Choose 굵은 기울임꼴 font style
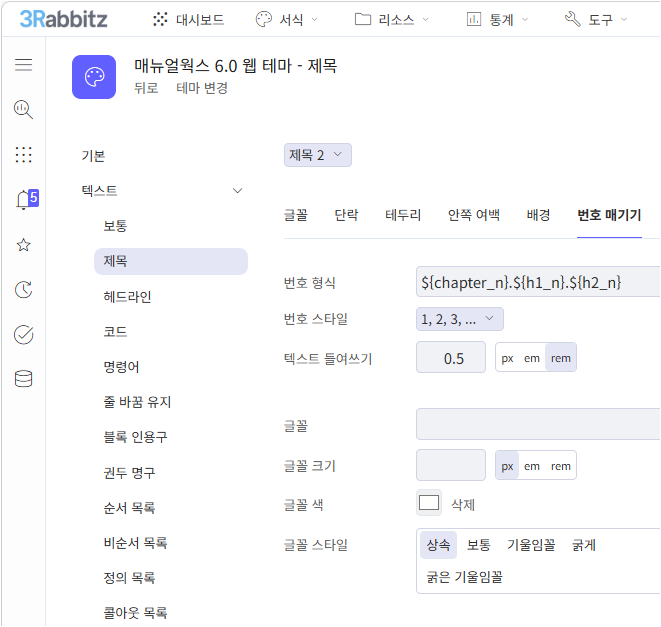 465,577
